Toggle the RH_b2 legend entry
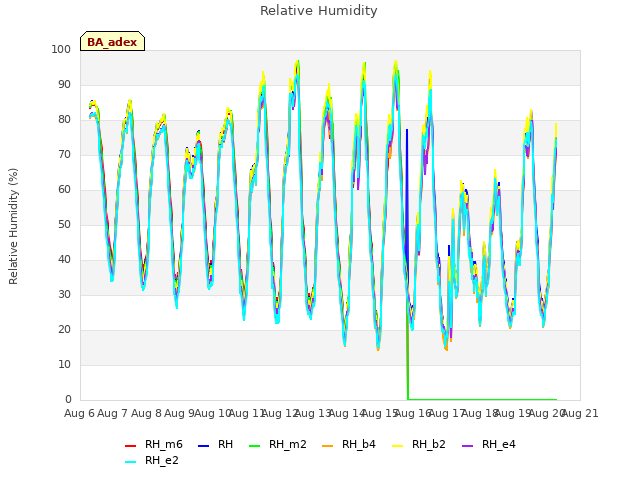Image resolution: width=640 pixels, height=480 pixels. click(418, 444)
